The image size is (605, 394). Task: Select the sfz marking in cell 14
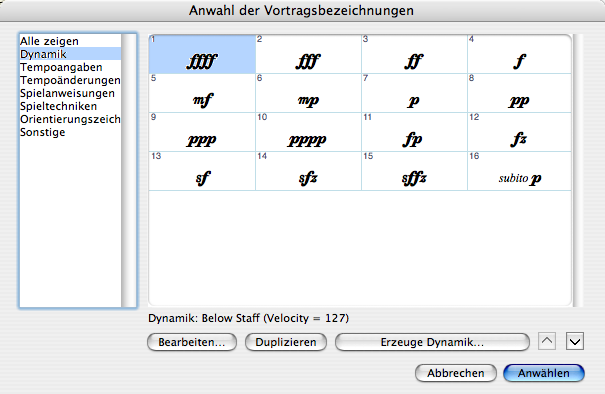(x=308, y=171)
